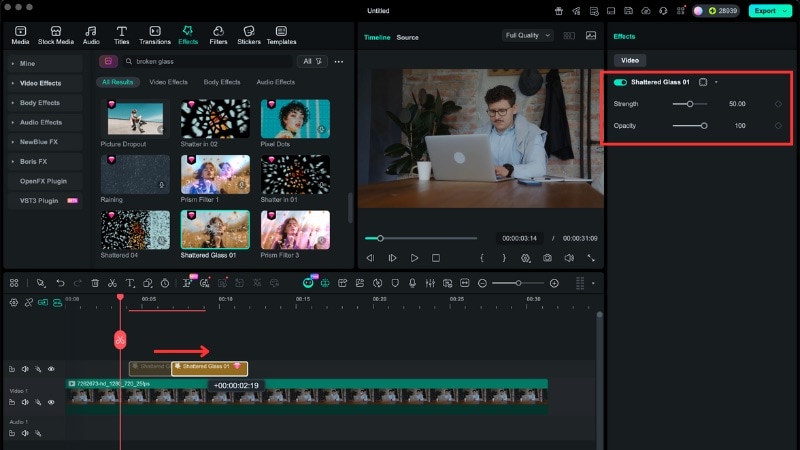This screenshot has width=800, height=450.
Task: Open the speed clock icon
Action: coord(165,283)
